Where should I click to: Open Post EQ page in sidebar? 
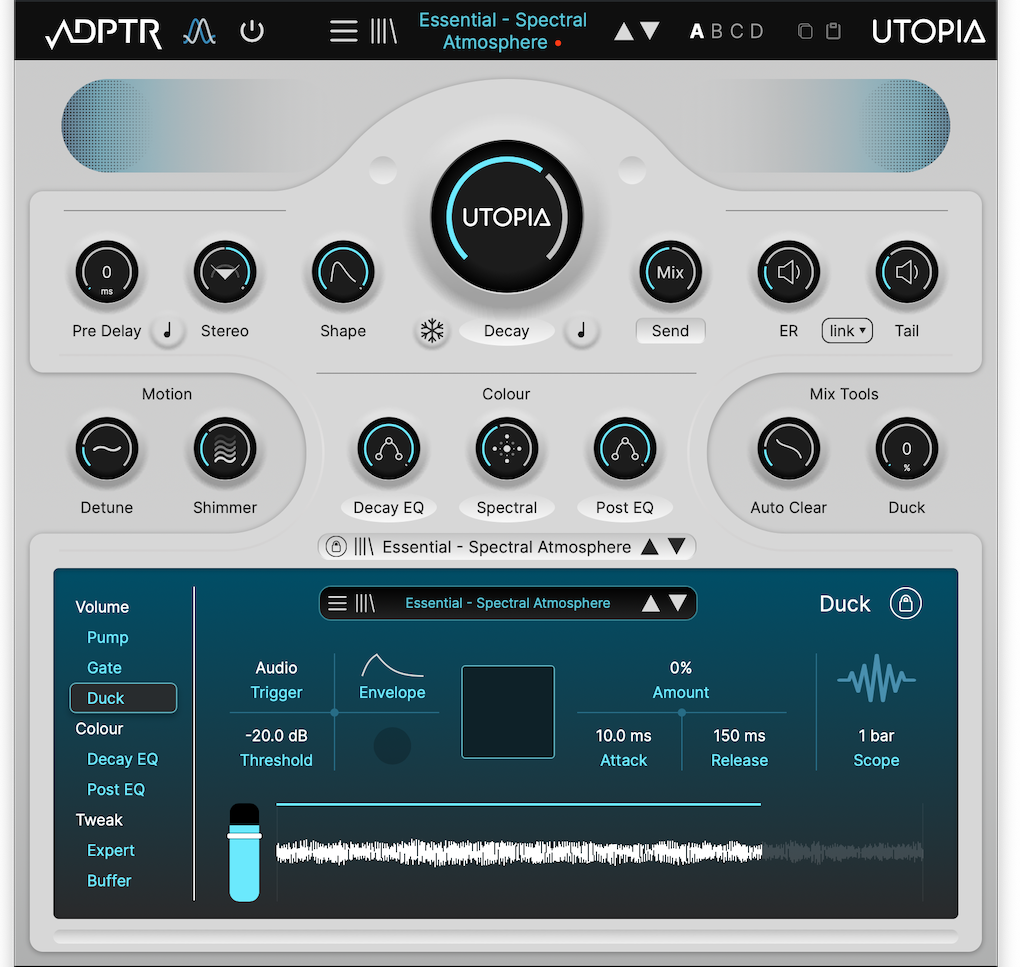click(x=116, y=789)
